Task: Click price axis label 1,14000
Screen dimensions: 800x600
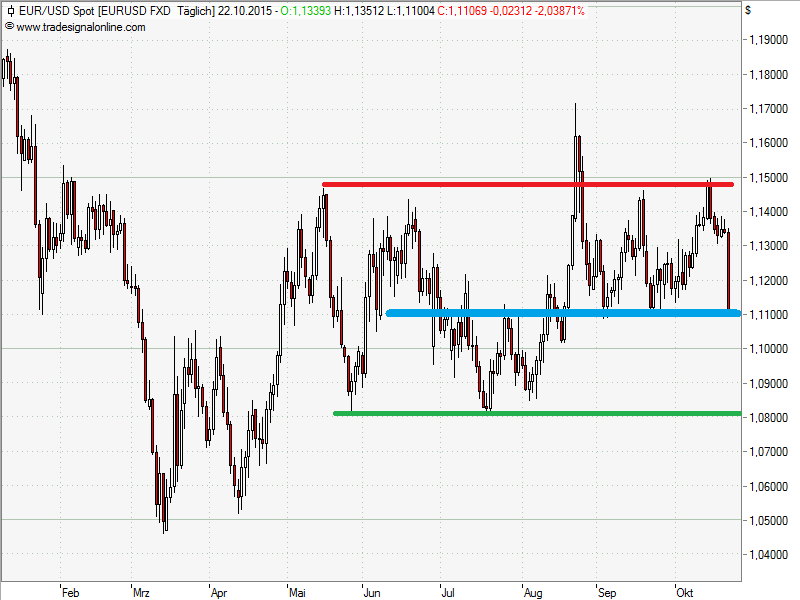Action: click(768, 212)
